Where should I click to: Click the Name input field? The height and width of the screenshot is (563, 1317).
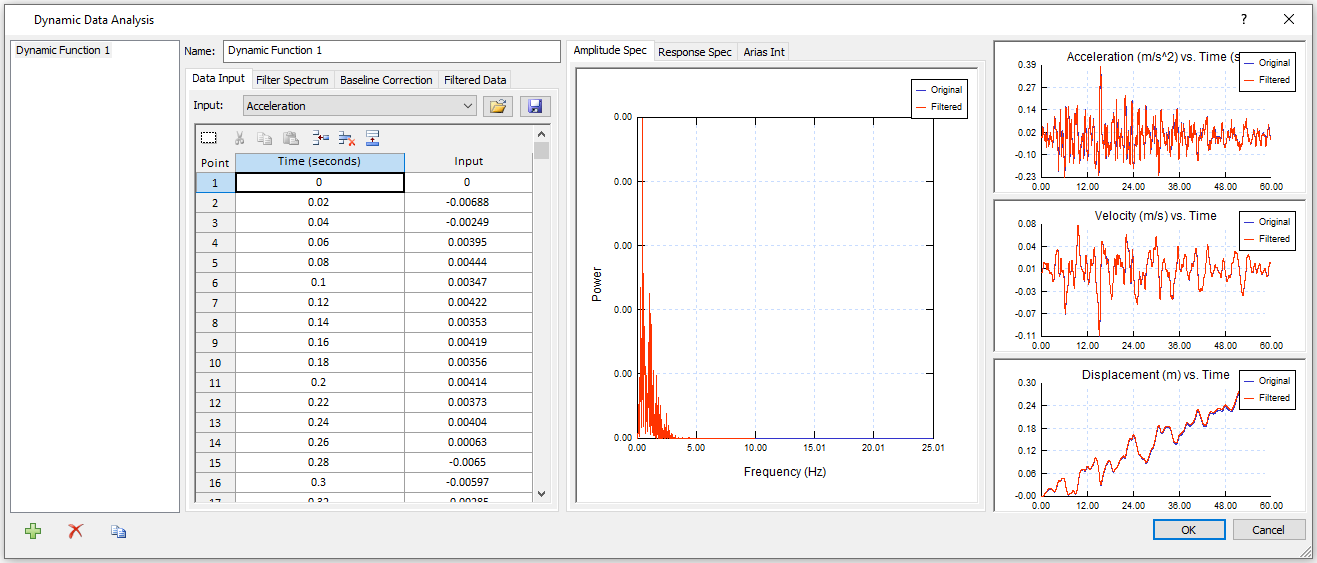392,51
